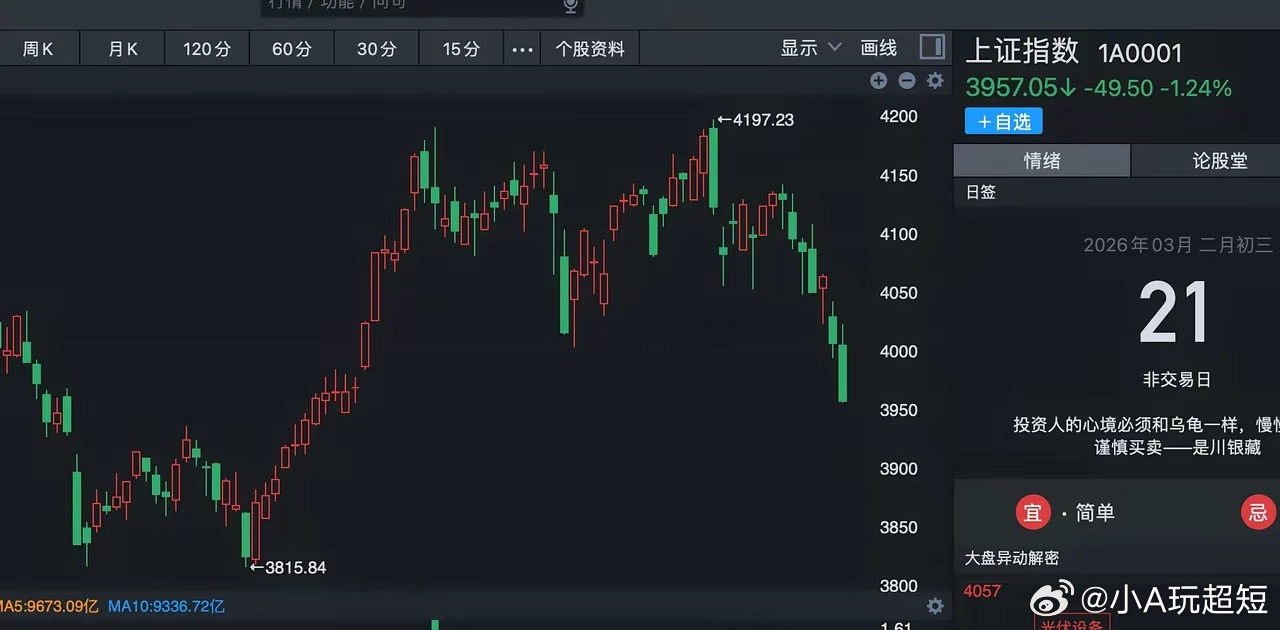Click the red 宜 badge icon
The height and width of the screenshot is (630, 1280).
[x=1033, y=512]
